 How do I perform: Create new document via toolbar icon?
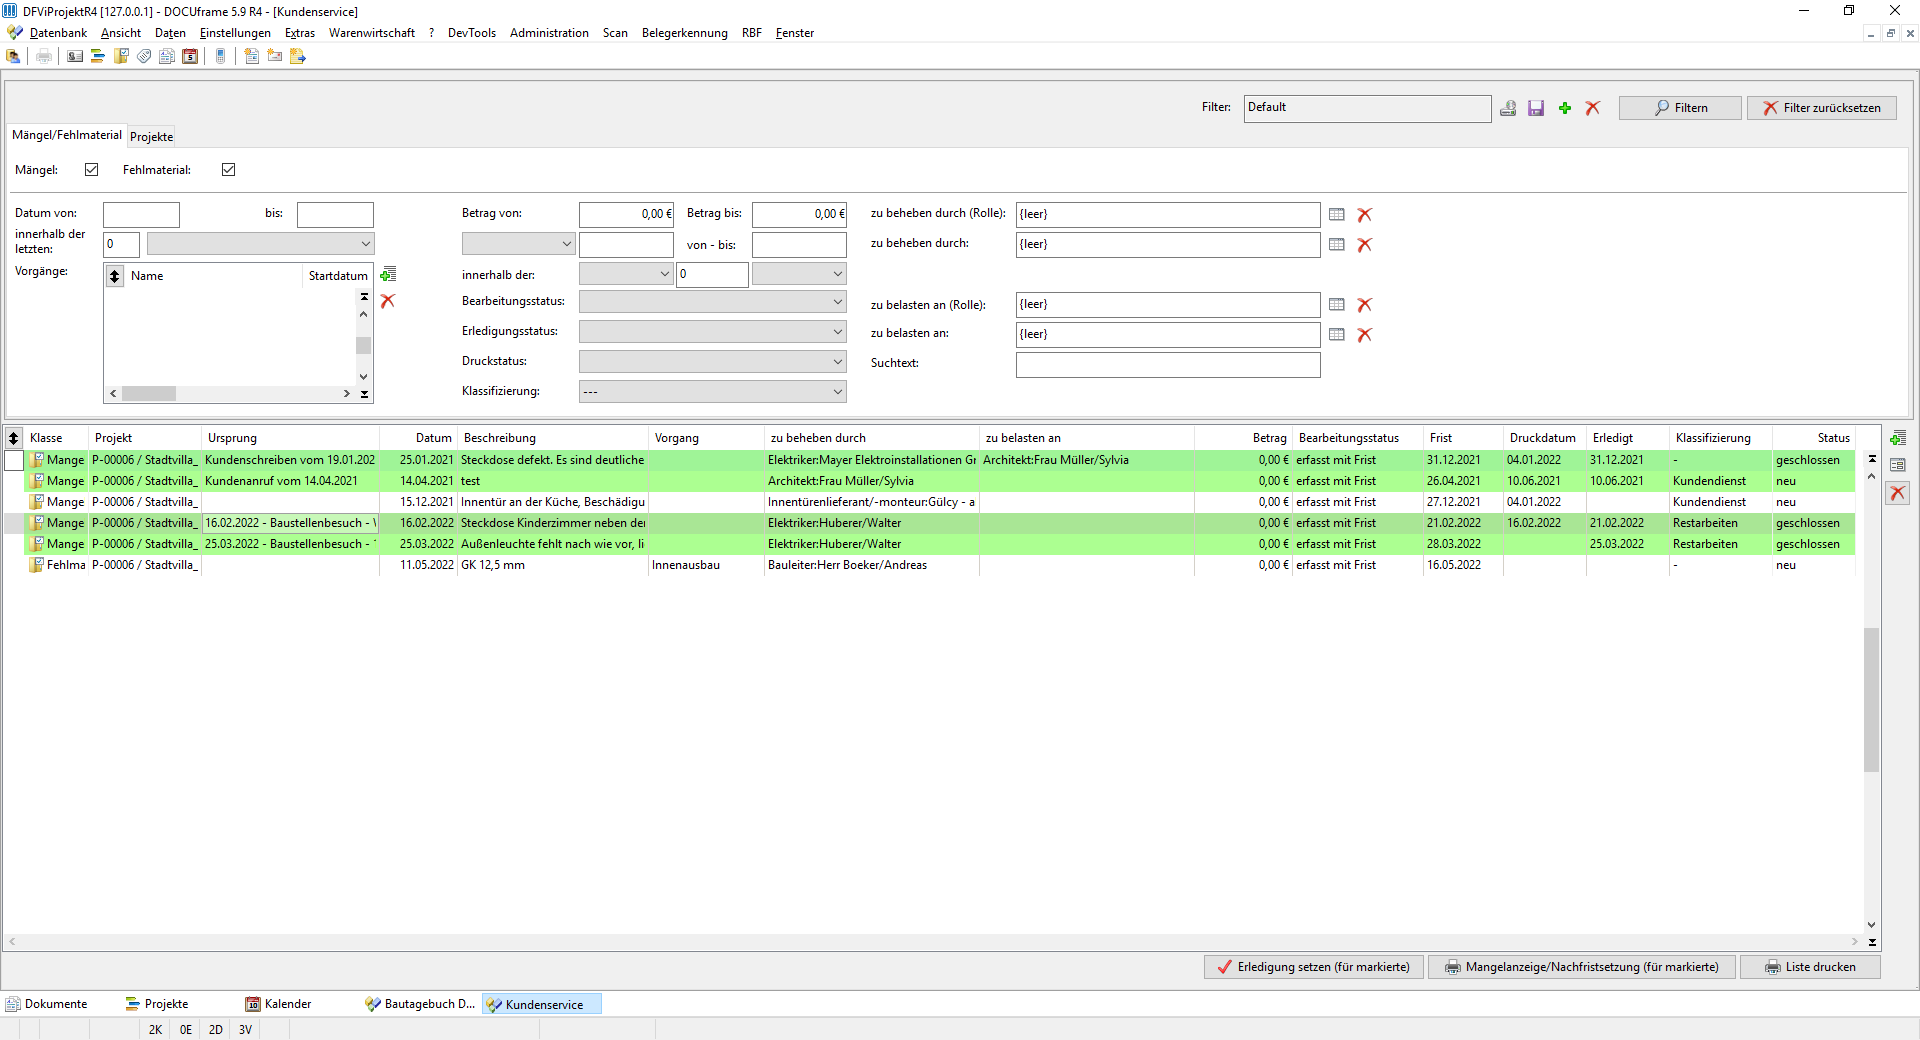252,57
